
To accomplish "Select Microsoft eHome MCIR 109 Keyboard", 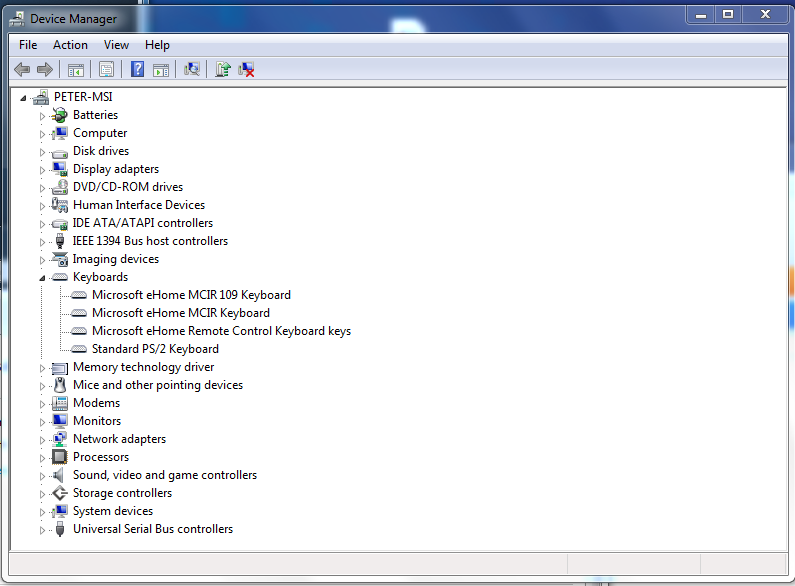I will point(191,295).
